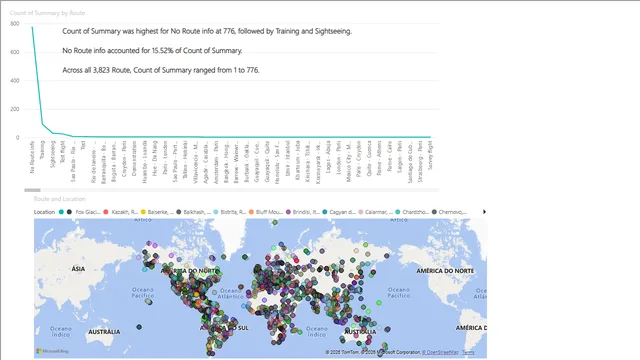The height and width of the screenshot is (360, 640).
Task: Click the Brindisi legend label
Action: click(x=306, y=212)
